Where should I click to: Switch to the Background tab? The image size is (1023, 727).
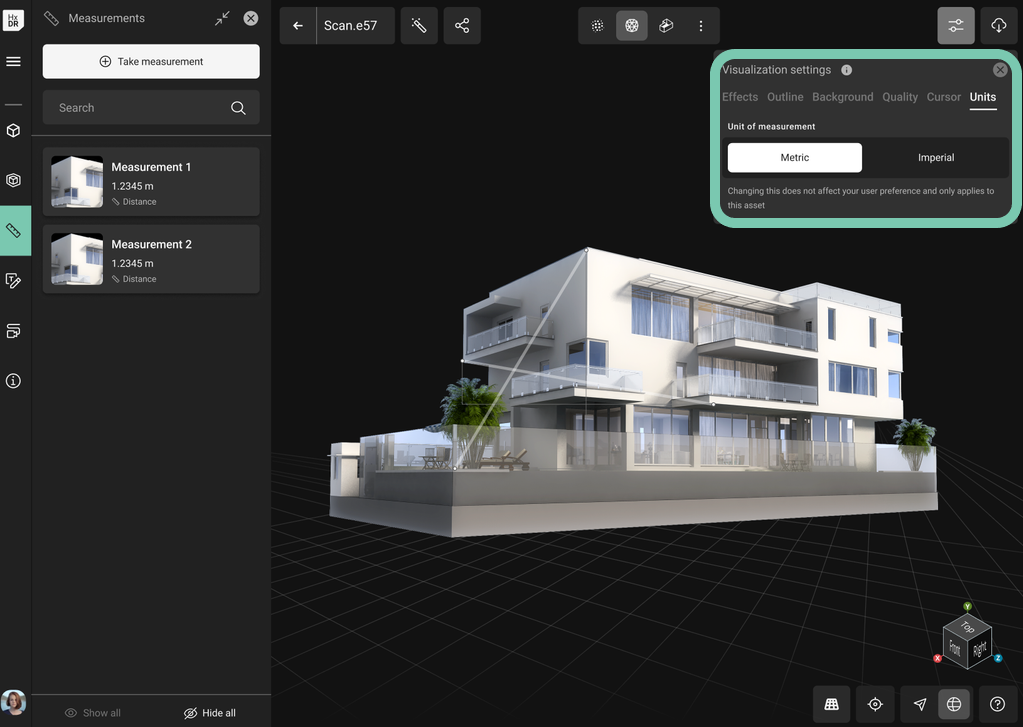click(842, 97)
